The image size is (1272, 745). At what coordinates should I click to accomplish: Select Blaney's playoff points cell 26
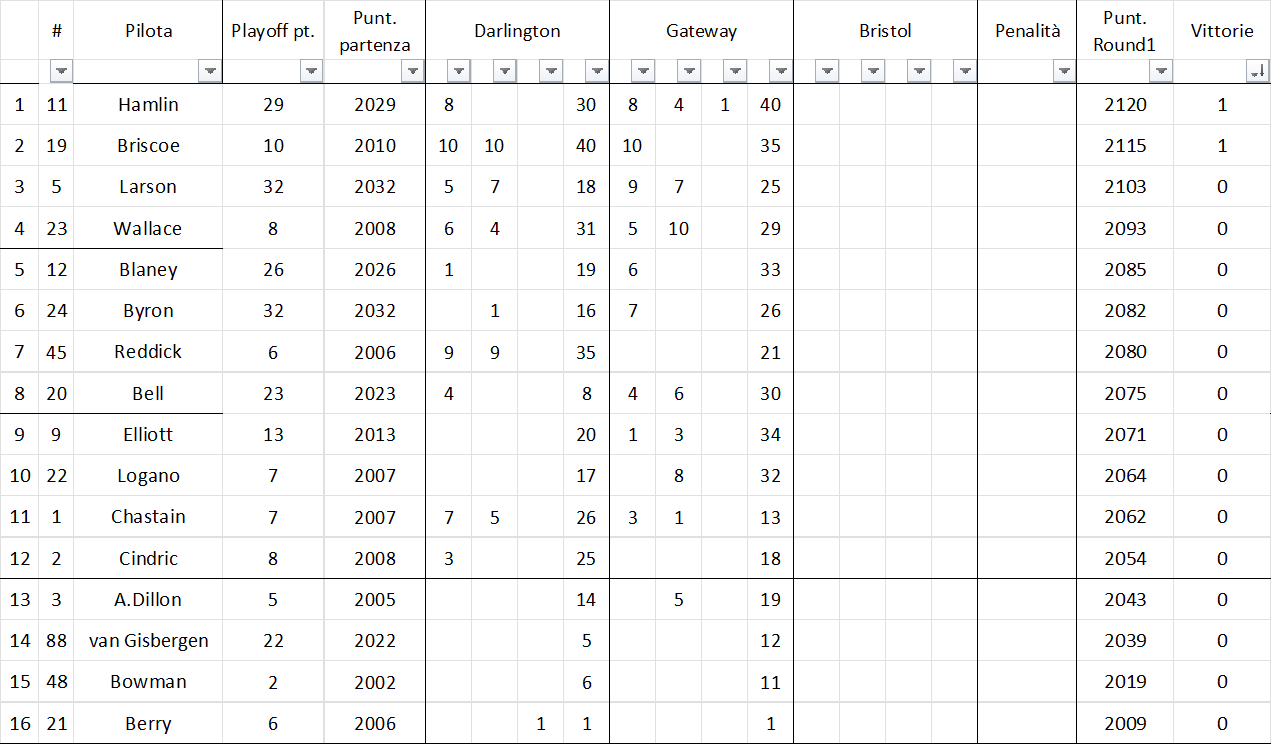click(273, 269)
